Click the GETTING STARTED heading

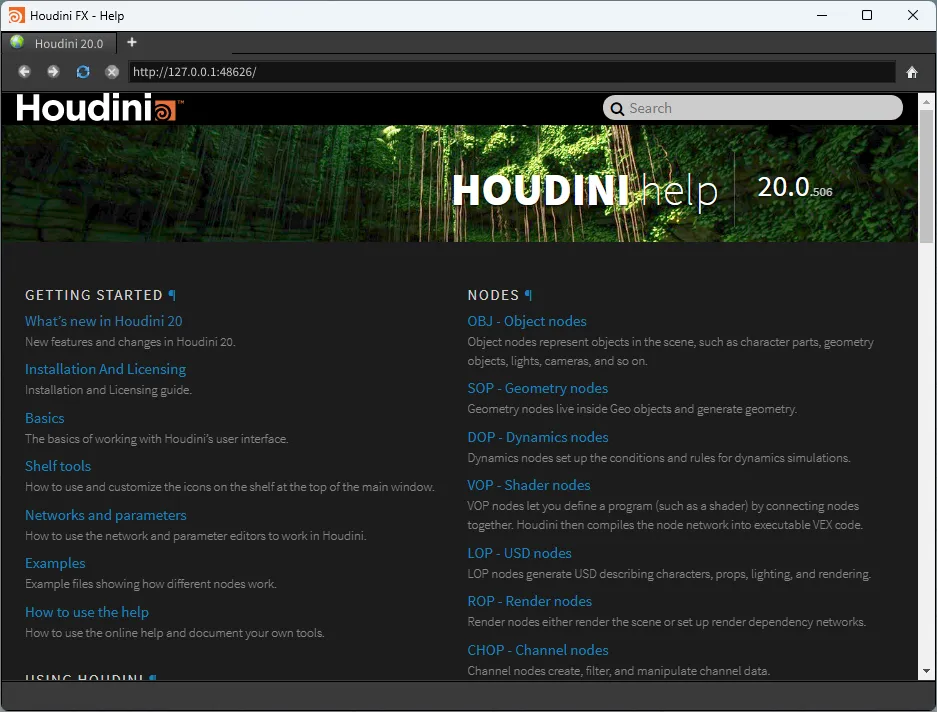coord(94,295)
